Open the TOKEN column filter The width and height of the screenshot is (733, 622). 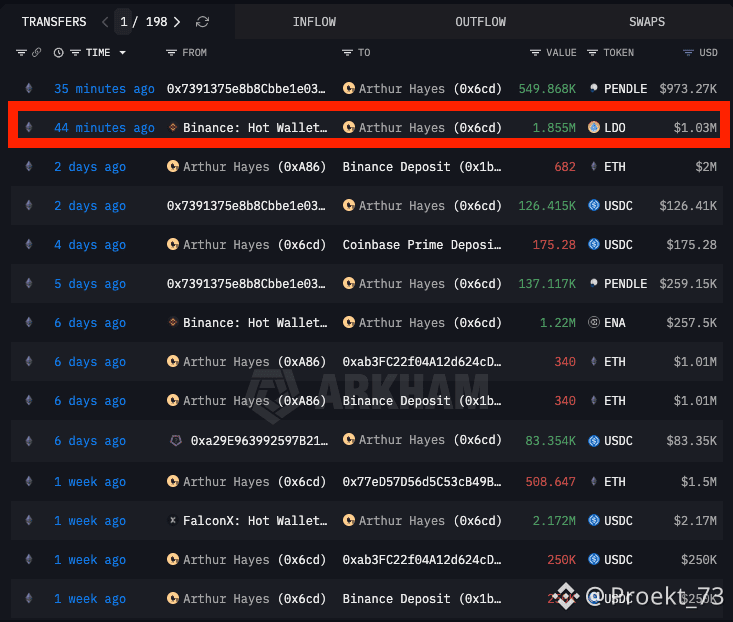point(593,52)
